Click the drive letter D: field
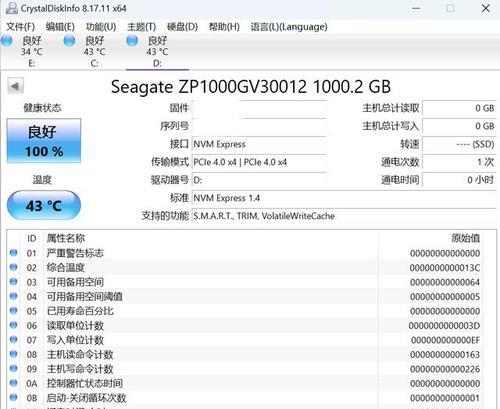 [259, 180]
